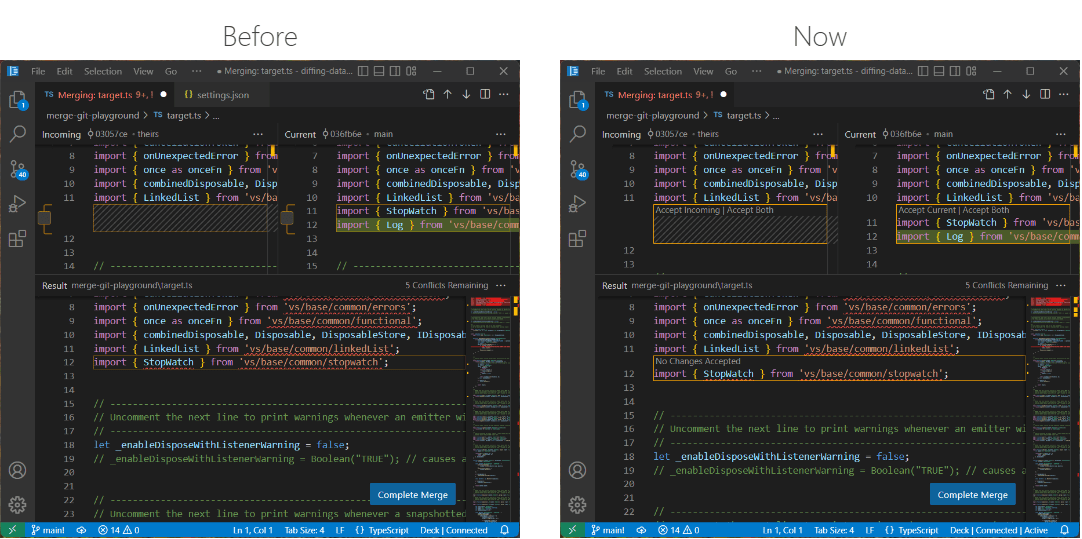Click split editor icon in Now window
The height and width of the screenshot is (539, 1082).
(1045, 95)
